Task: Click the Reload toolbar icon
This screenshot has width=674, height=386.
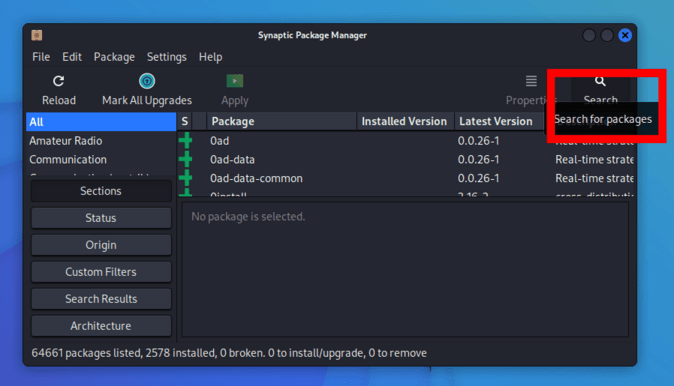Action: click(x=58, y=81)
